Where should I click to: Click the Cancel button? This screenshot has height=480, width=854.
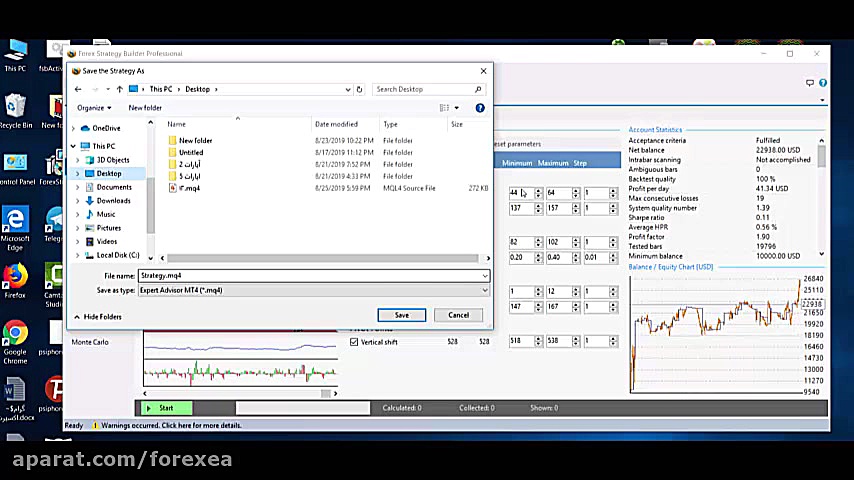459,315
